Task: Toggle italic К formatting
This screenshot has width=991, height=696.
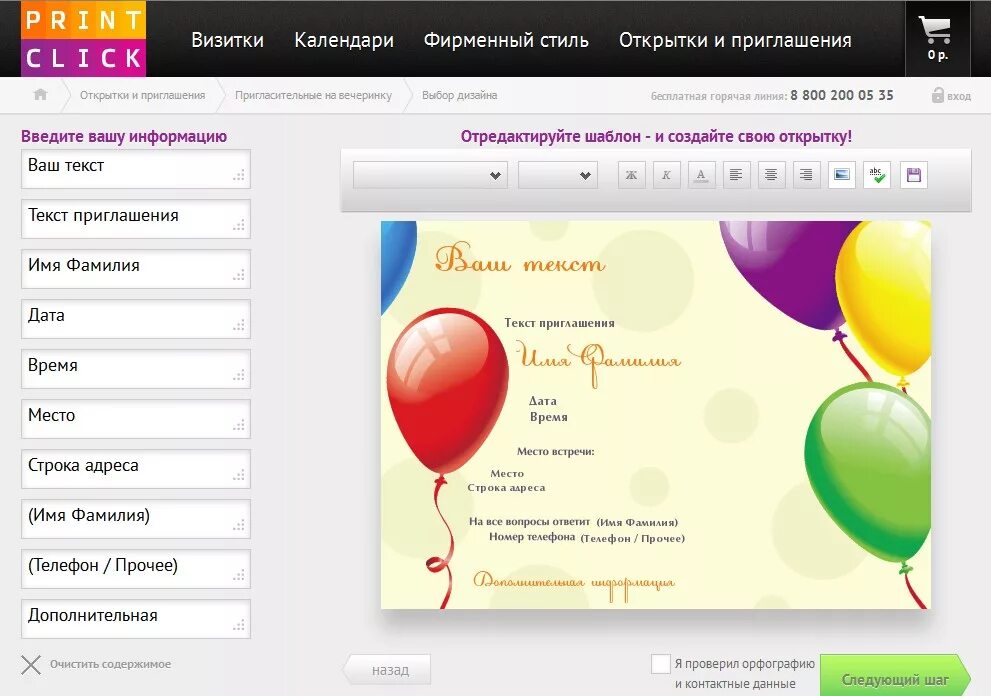Action: coord(666,175)
